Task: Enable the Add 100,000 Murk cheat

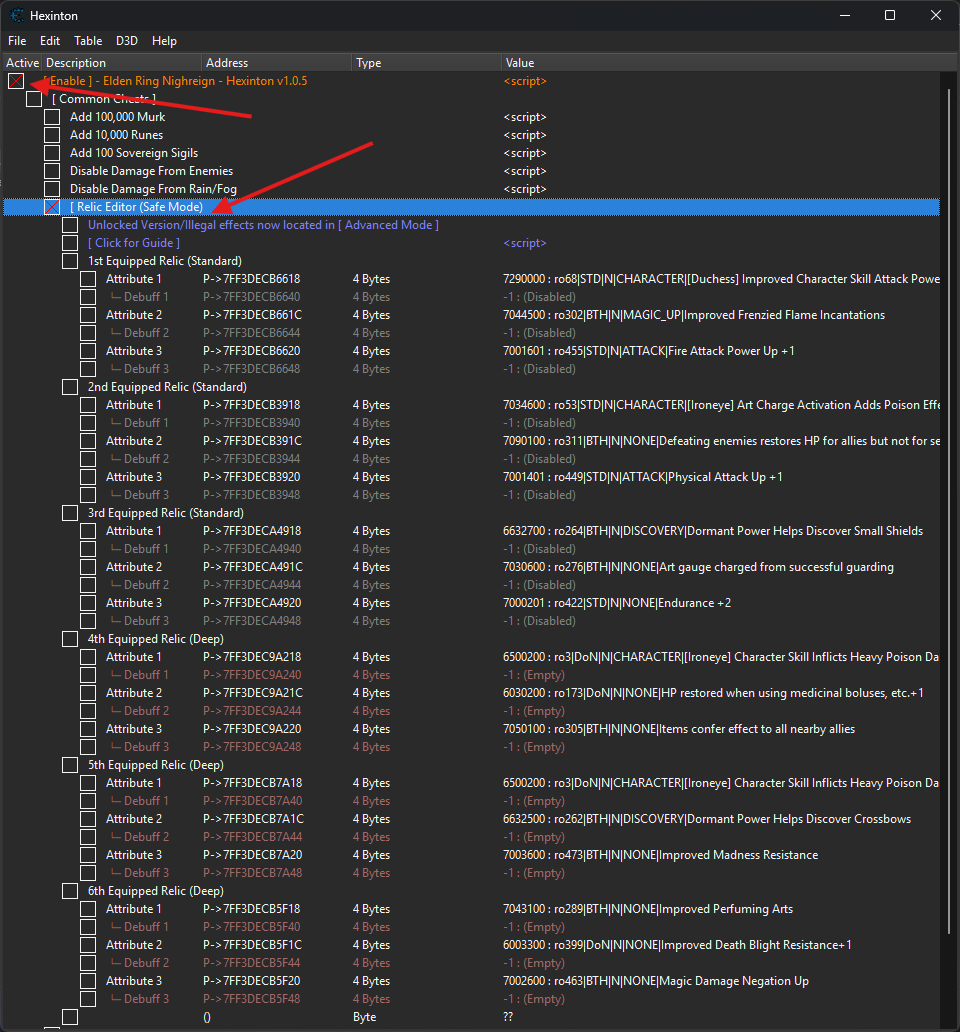Action: pyautogui.click(x=52, y=117)
